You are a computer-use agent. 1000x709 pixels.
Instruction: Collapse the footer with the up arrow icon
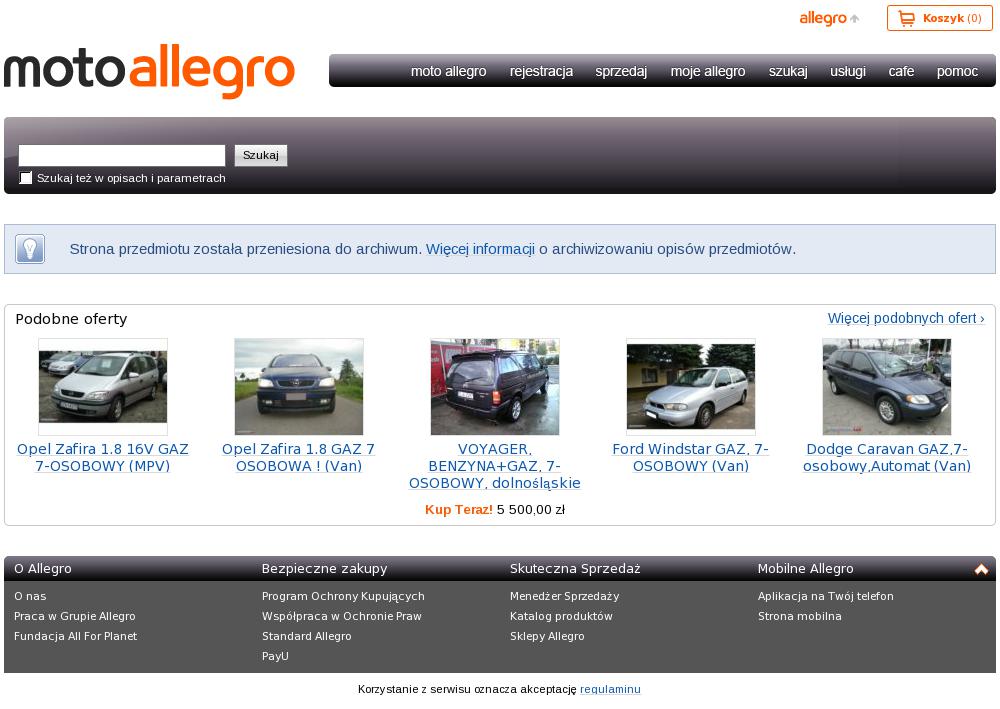(x=982, y=569)
